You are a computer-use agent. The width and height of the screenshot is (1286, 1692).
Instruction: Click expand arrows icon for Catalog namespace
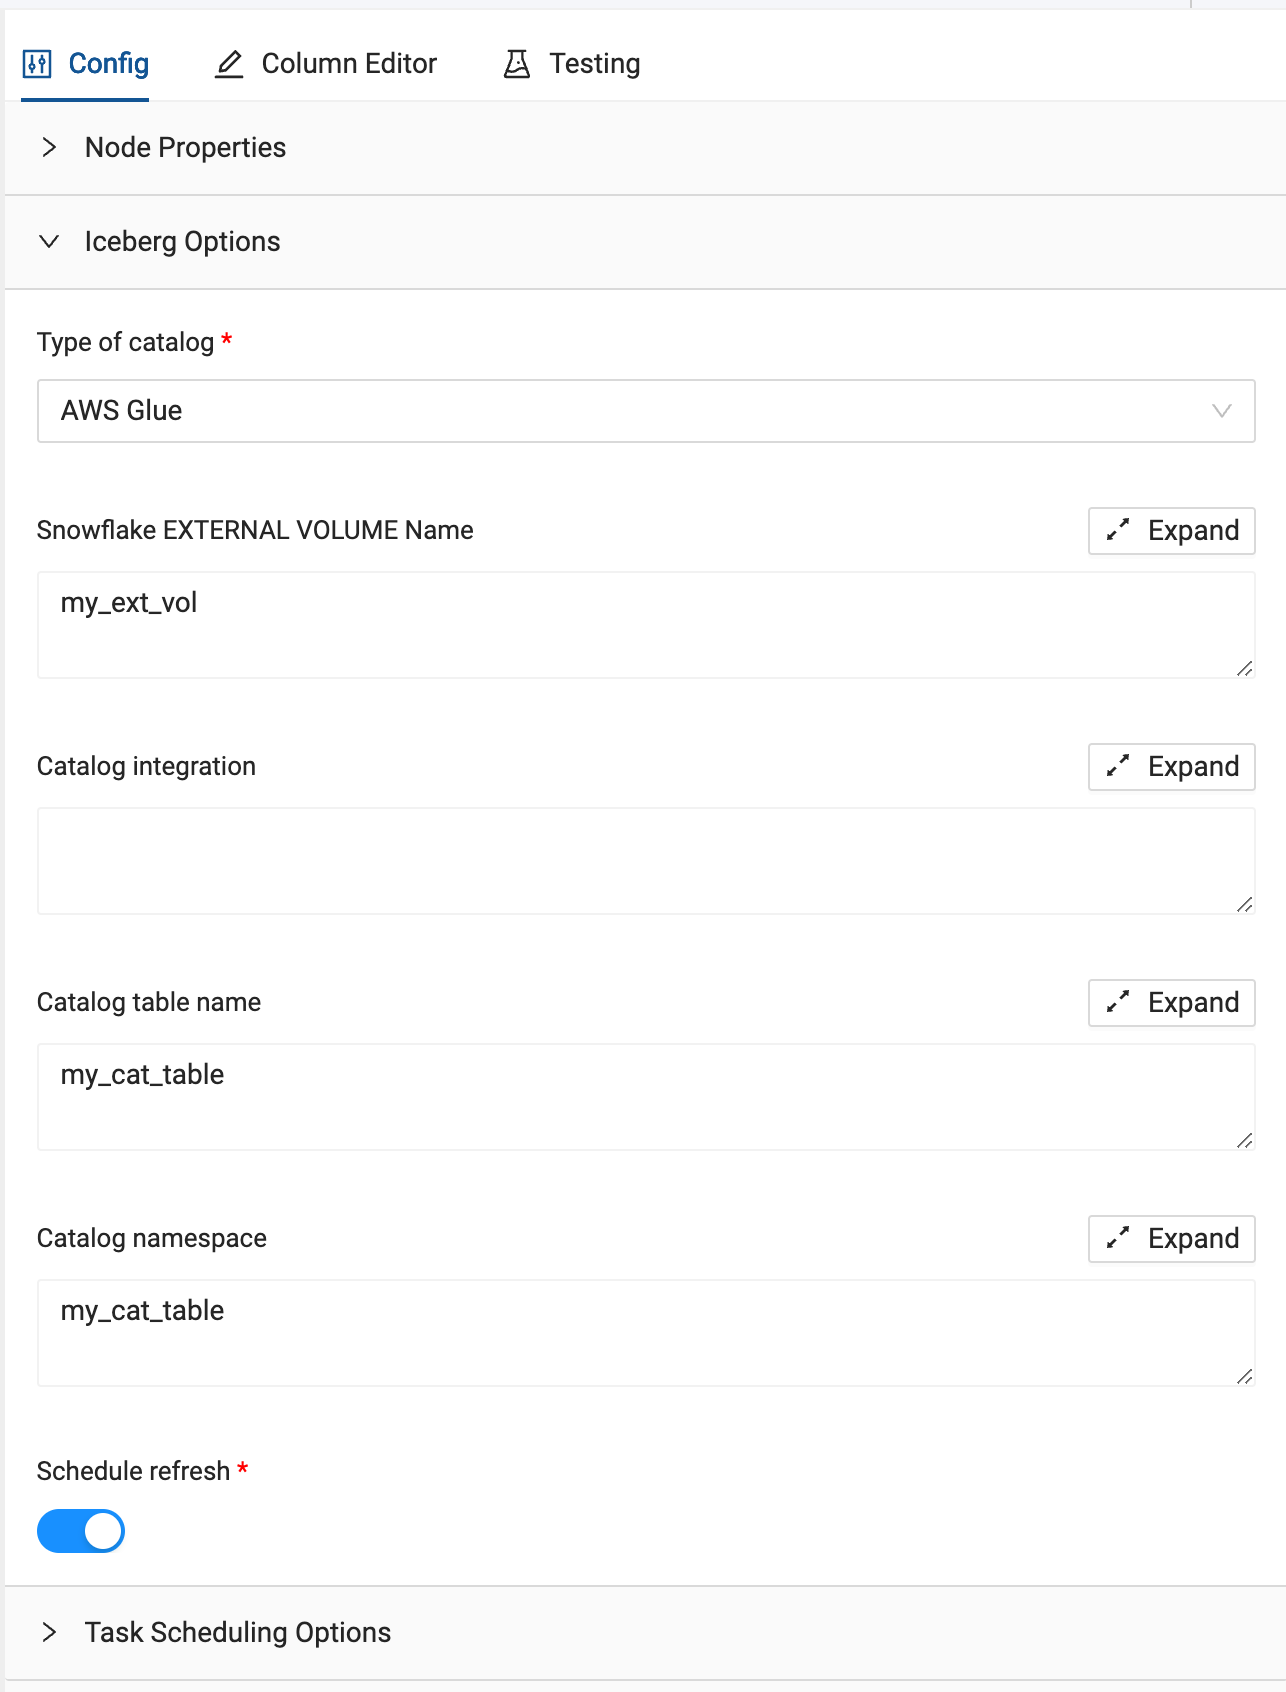tap(1118, 1238)
